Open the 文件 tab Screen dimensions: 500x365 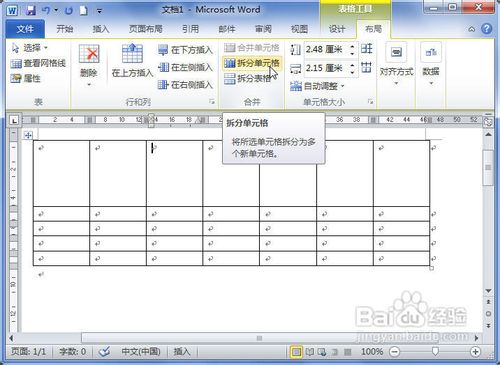tap(25, 29)
